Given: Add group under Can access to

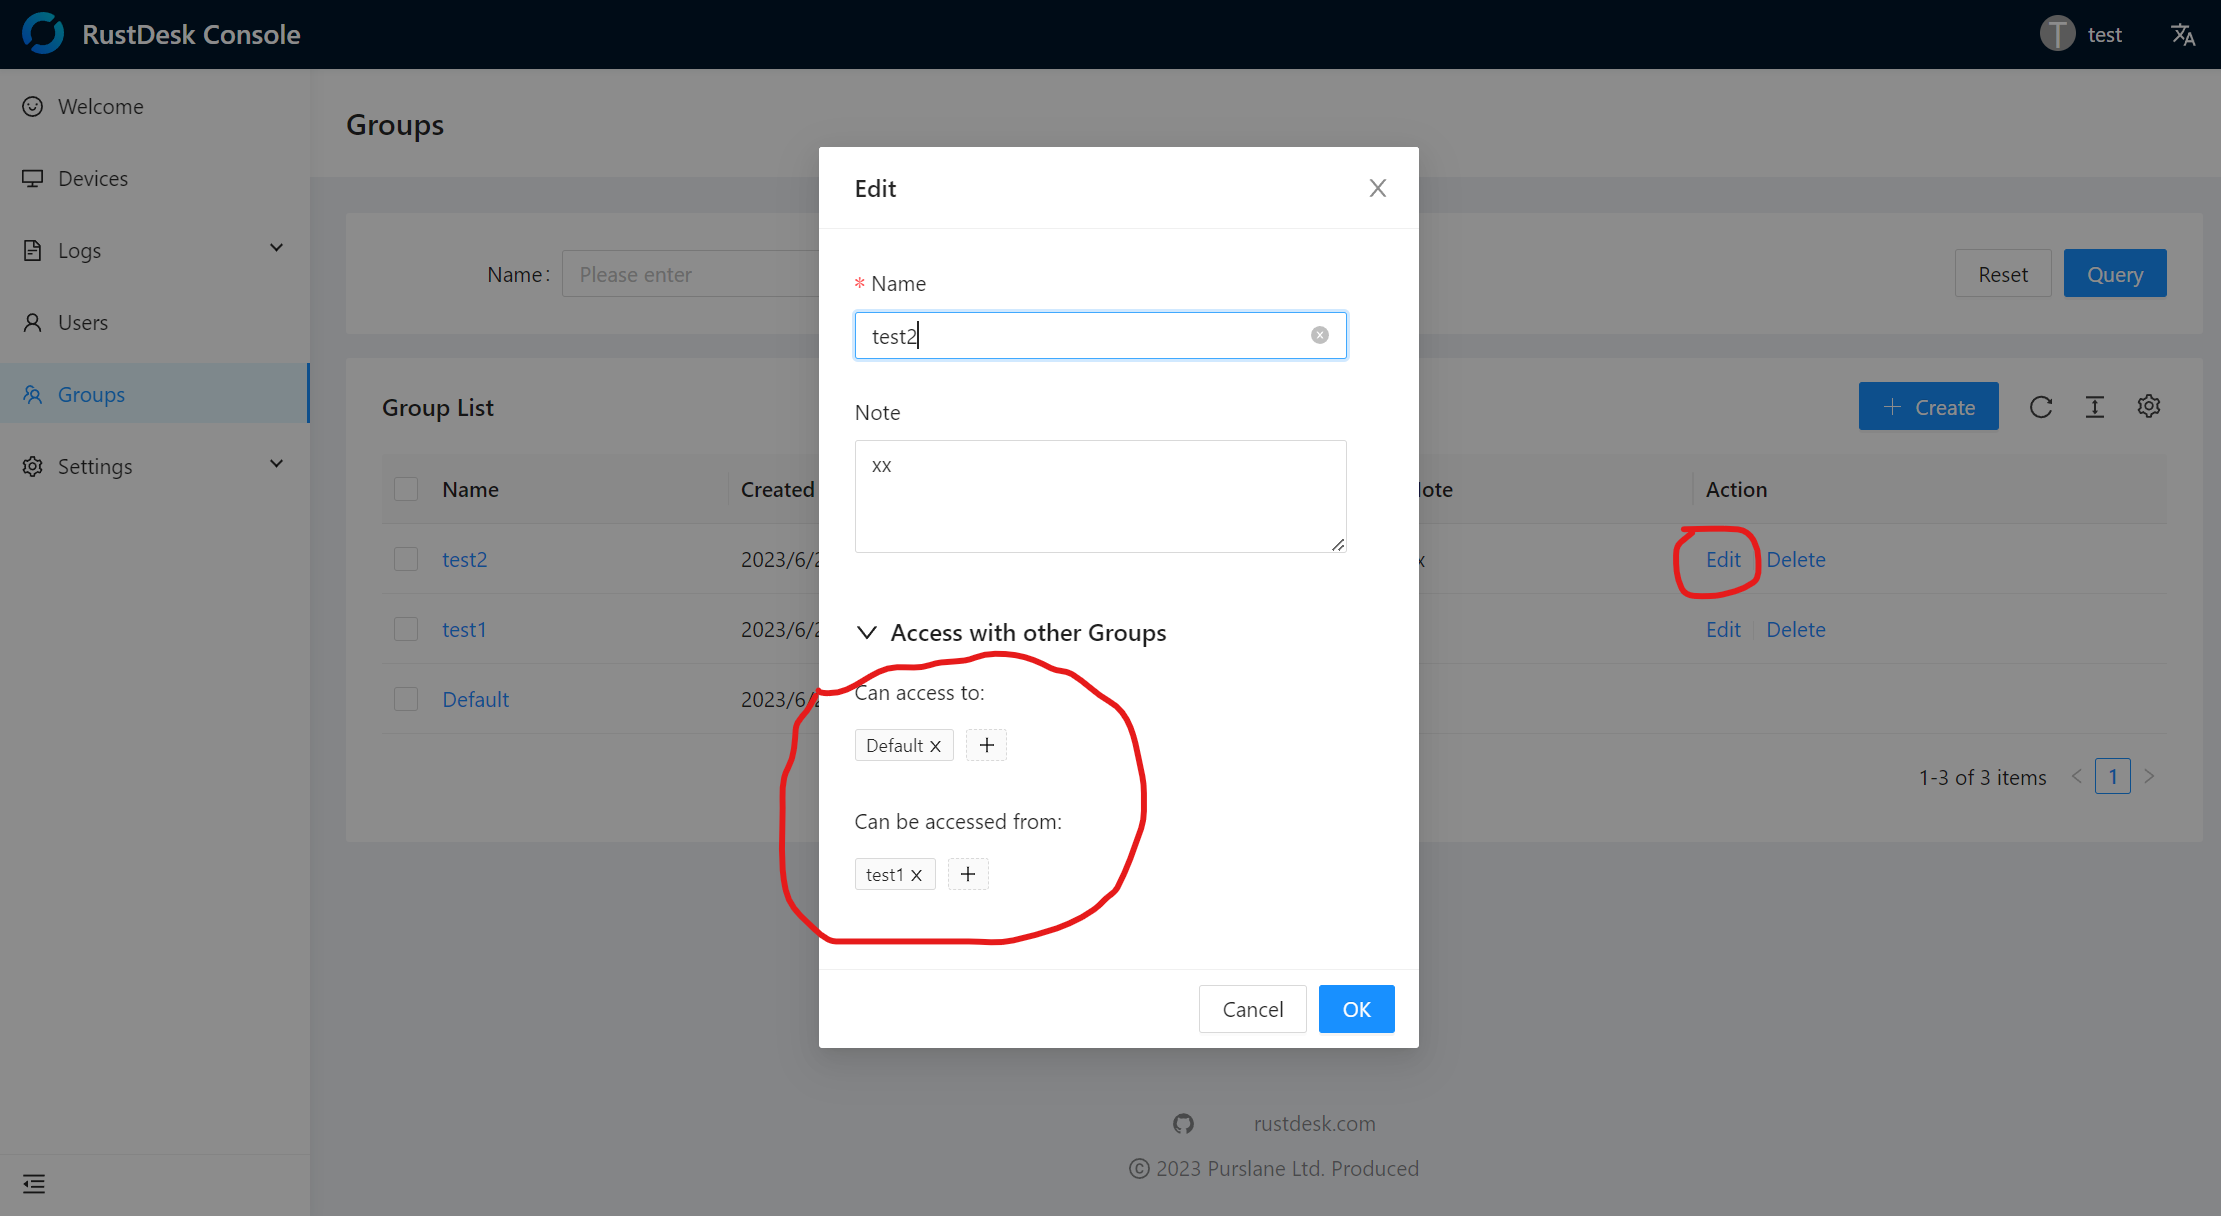Looking at the screenshot, I should pyautogui.click(x=986, y=745).
